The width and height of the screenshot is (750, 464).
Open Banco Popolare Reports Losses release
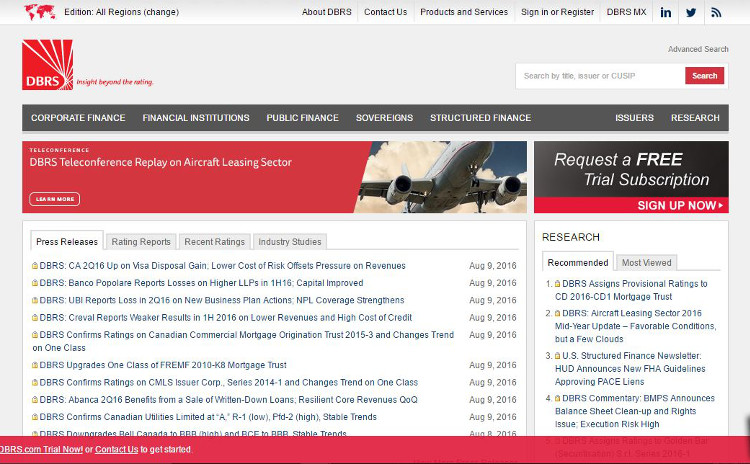tap(201, 283)
